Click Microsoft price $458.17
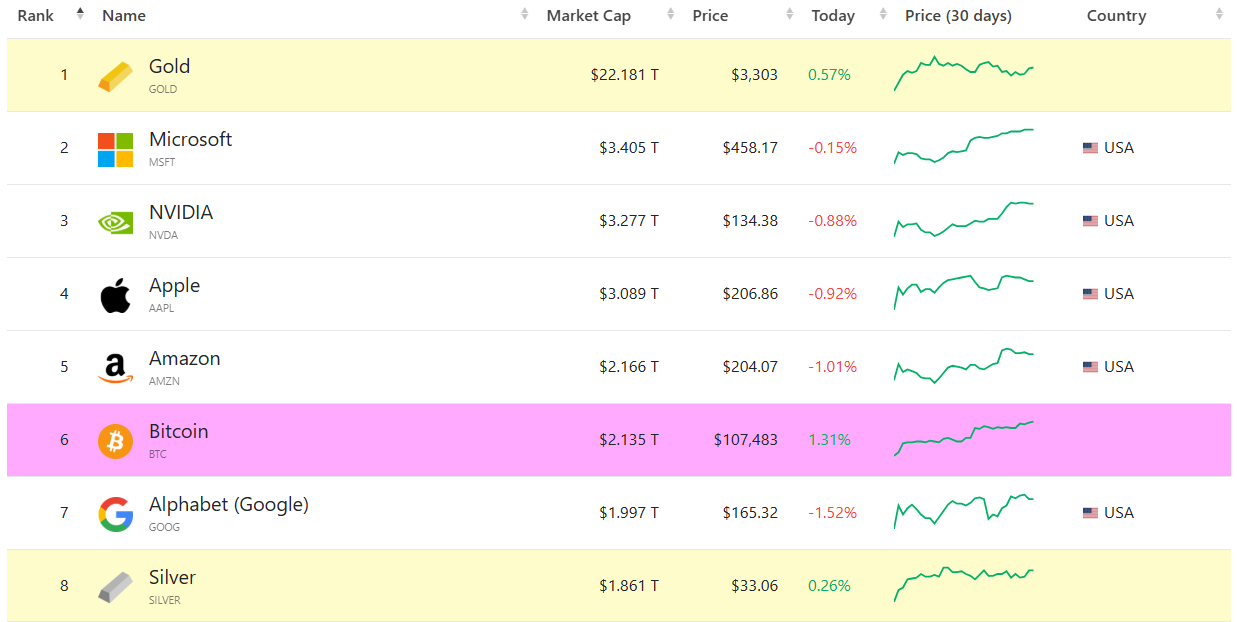This screenshot has height=622, width=1237. point(750,148)
